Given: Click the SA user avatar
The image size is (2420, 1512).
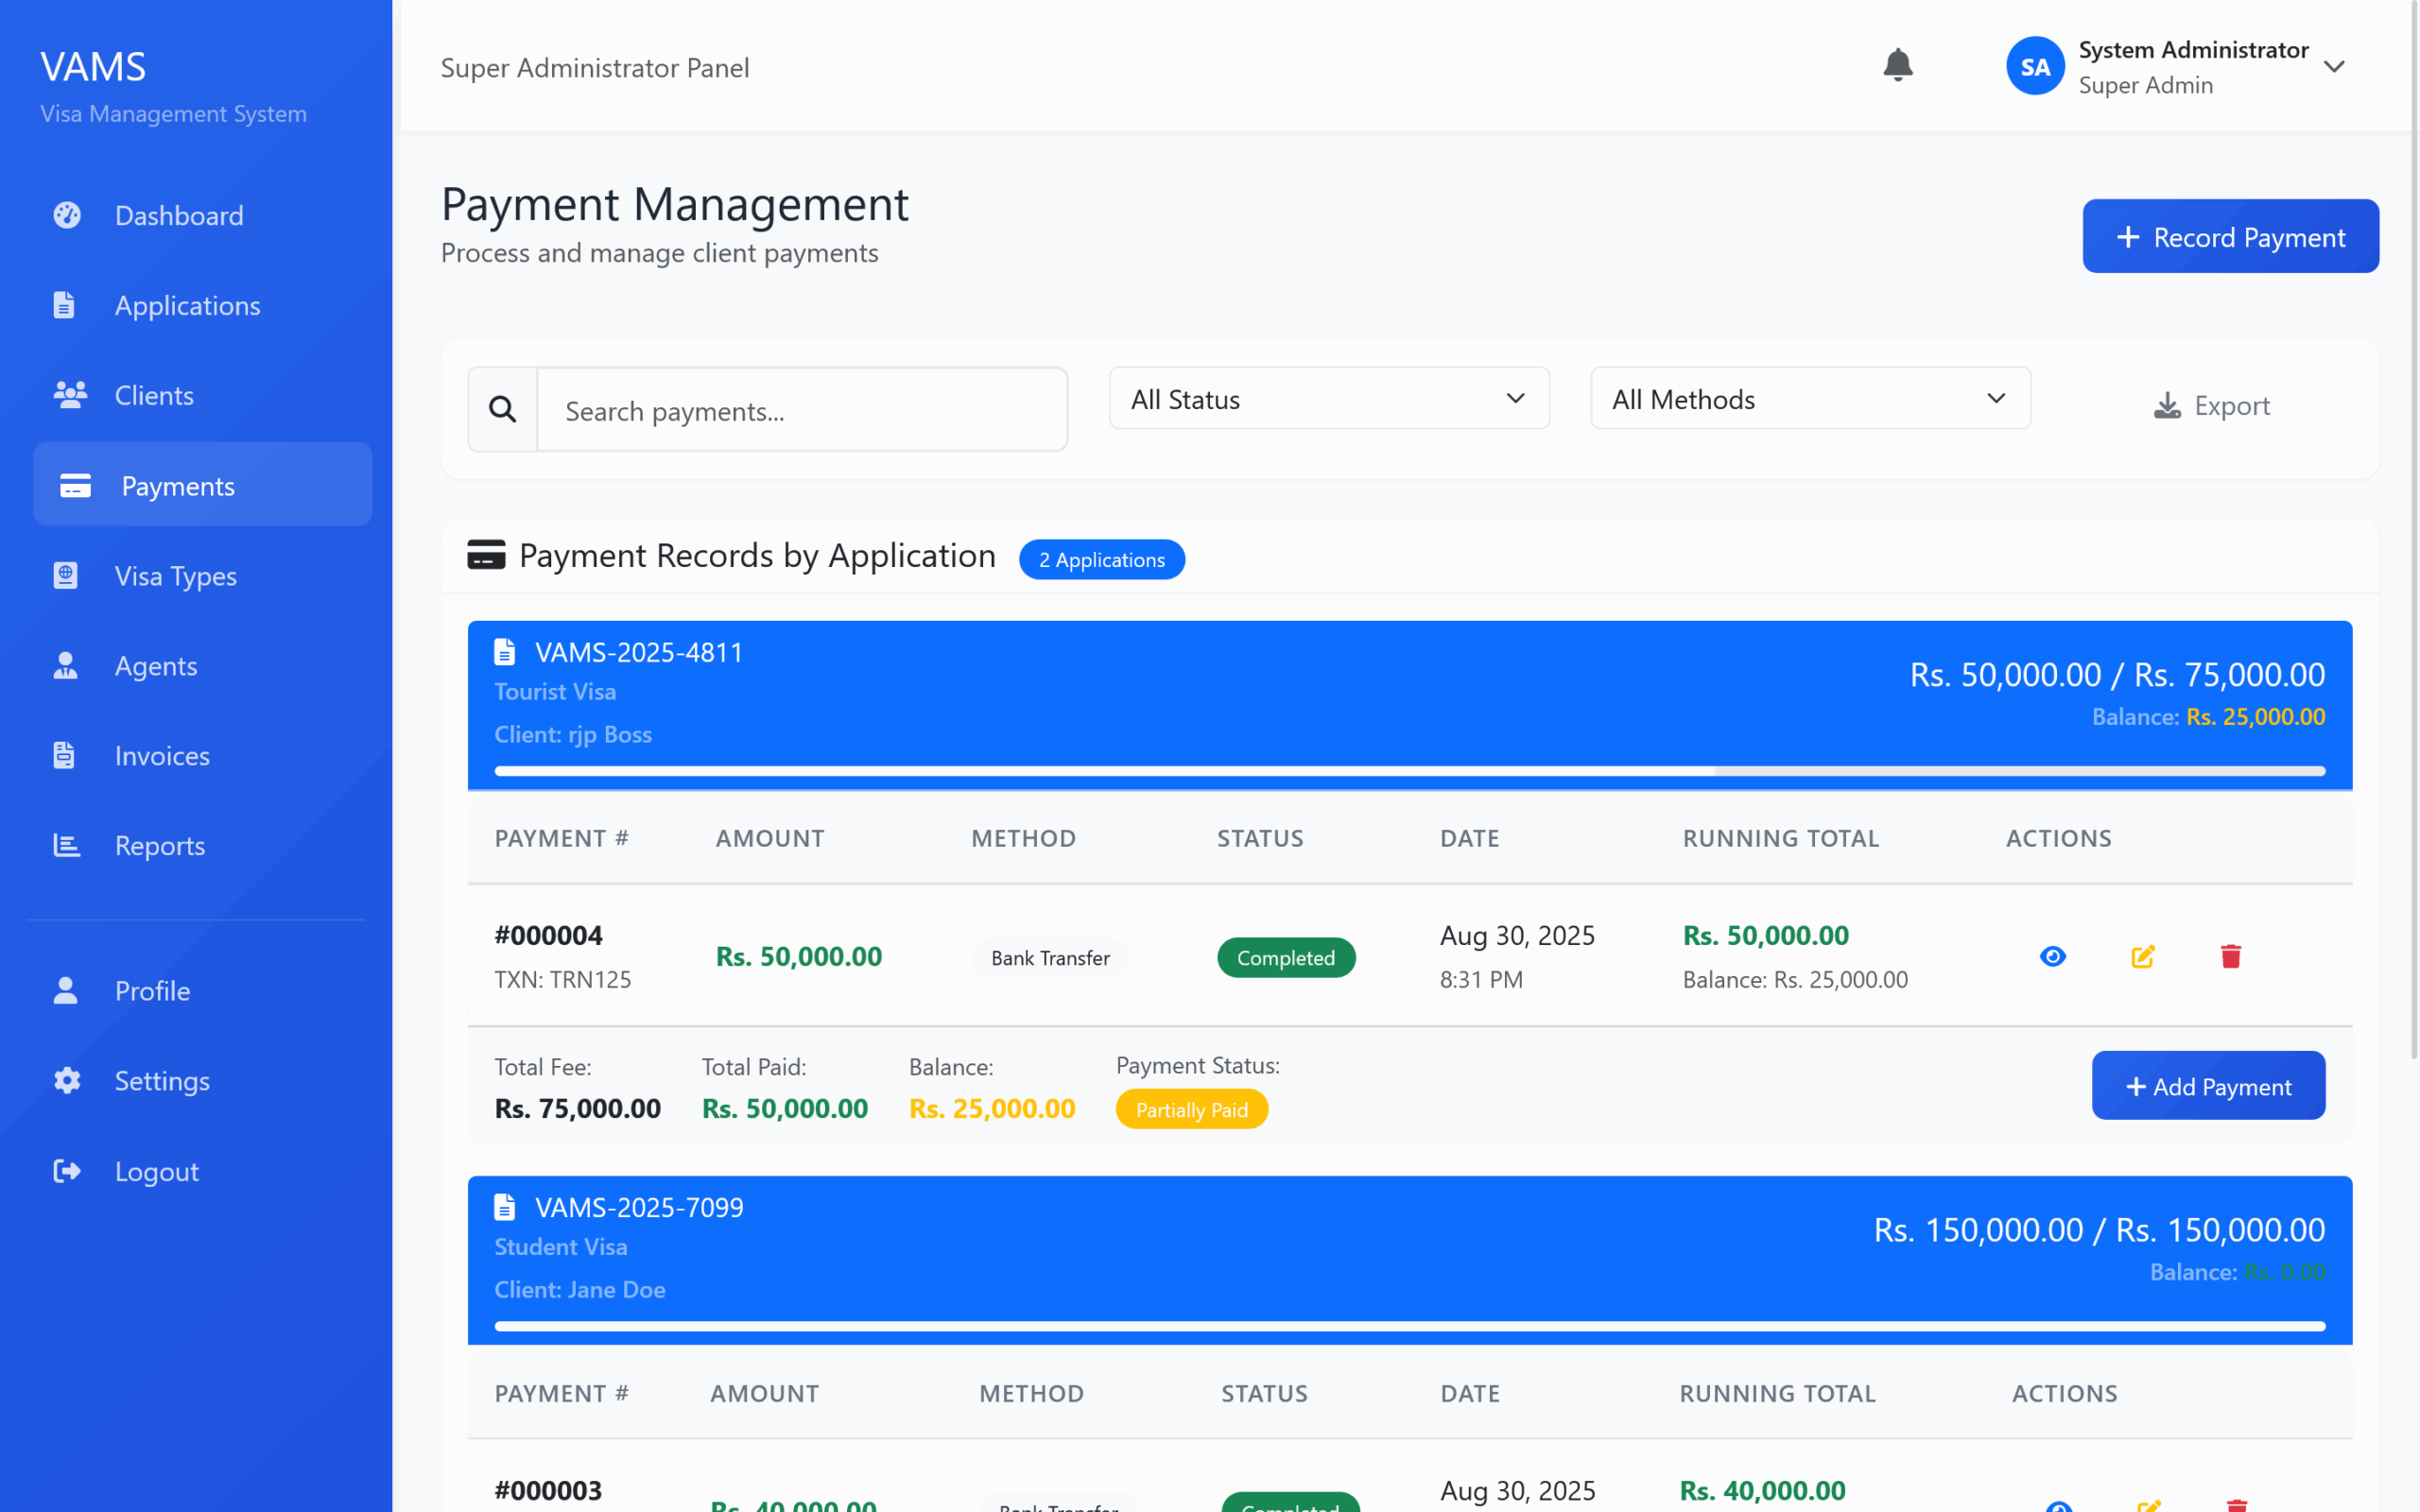Looking at the screenshot, I should (x=2034, y=67).
